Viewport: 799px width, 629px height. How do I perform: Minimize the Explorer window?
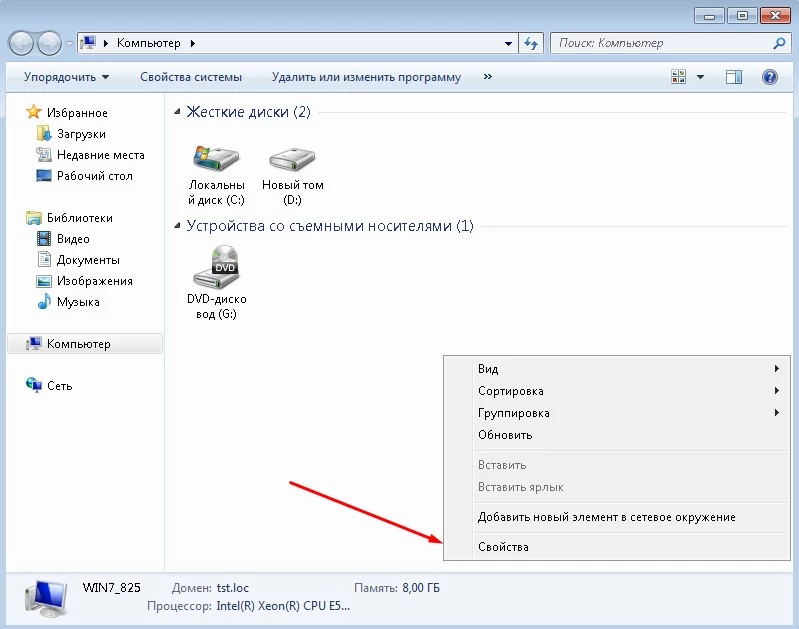tap(709, 16)
